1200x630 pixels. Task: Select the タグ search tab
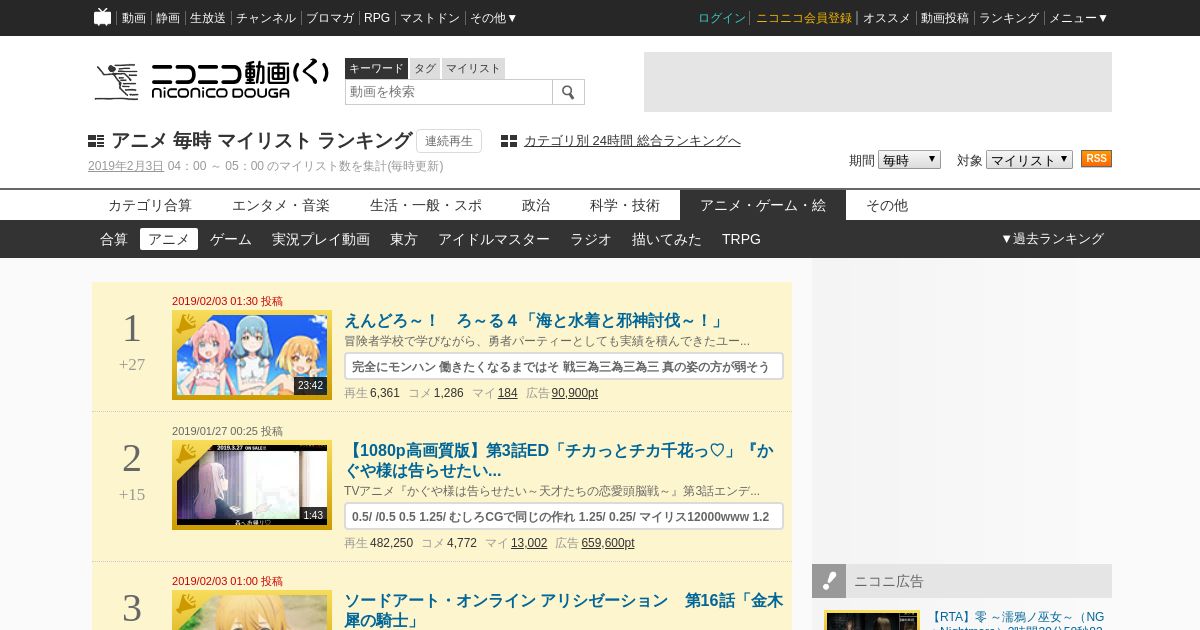click(x=425, y=68)
